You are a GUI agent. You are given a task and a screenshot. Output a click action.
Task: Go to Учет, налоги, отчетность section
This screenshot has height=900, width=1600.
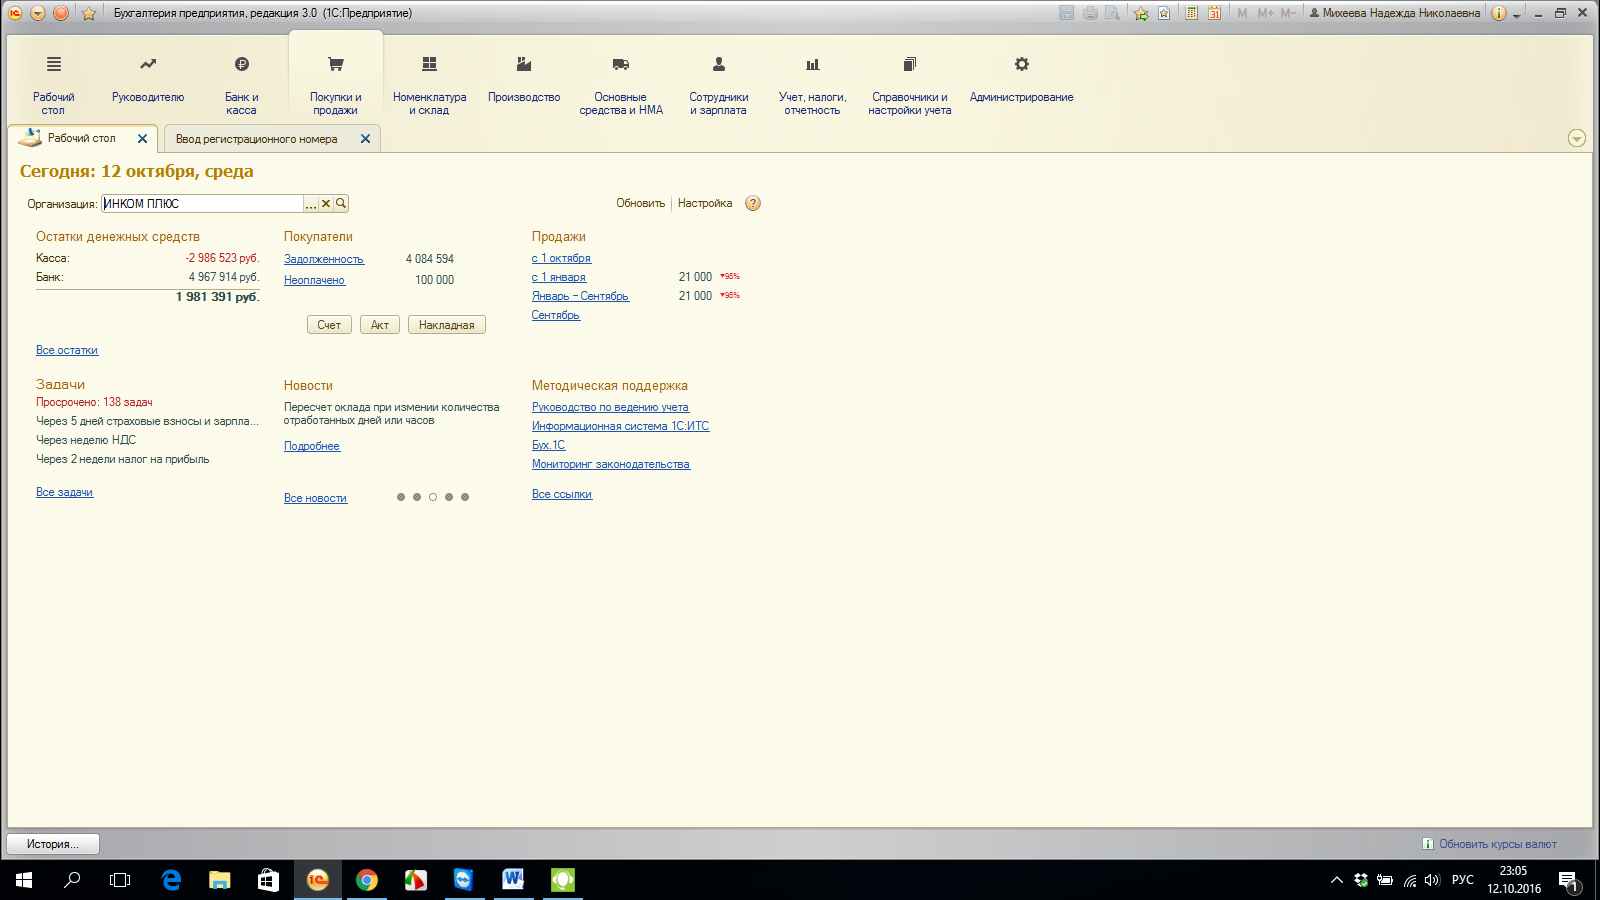[812, 86]
